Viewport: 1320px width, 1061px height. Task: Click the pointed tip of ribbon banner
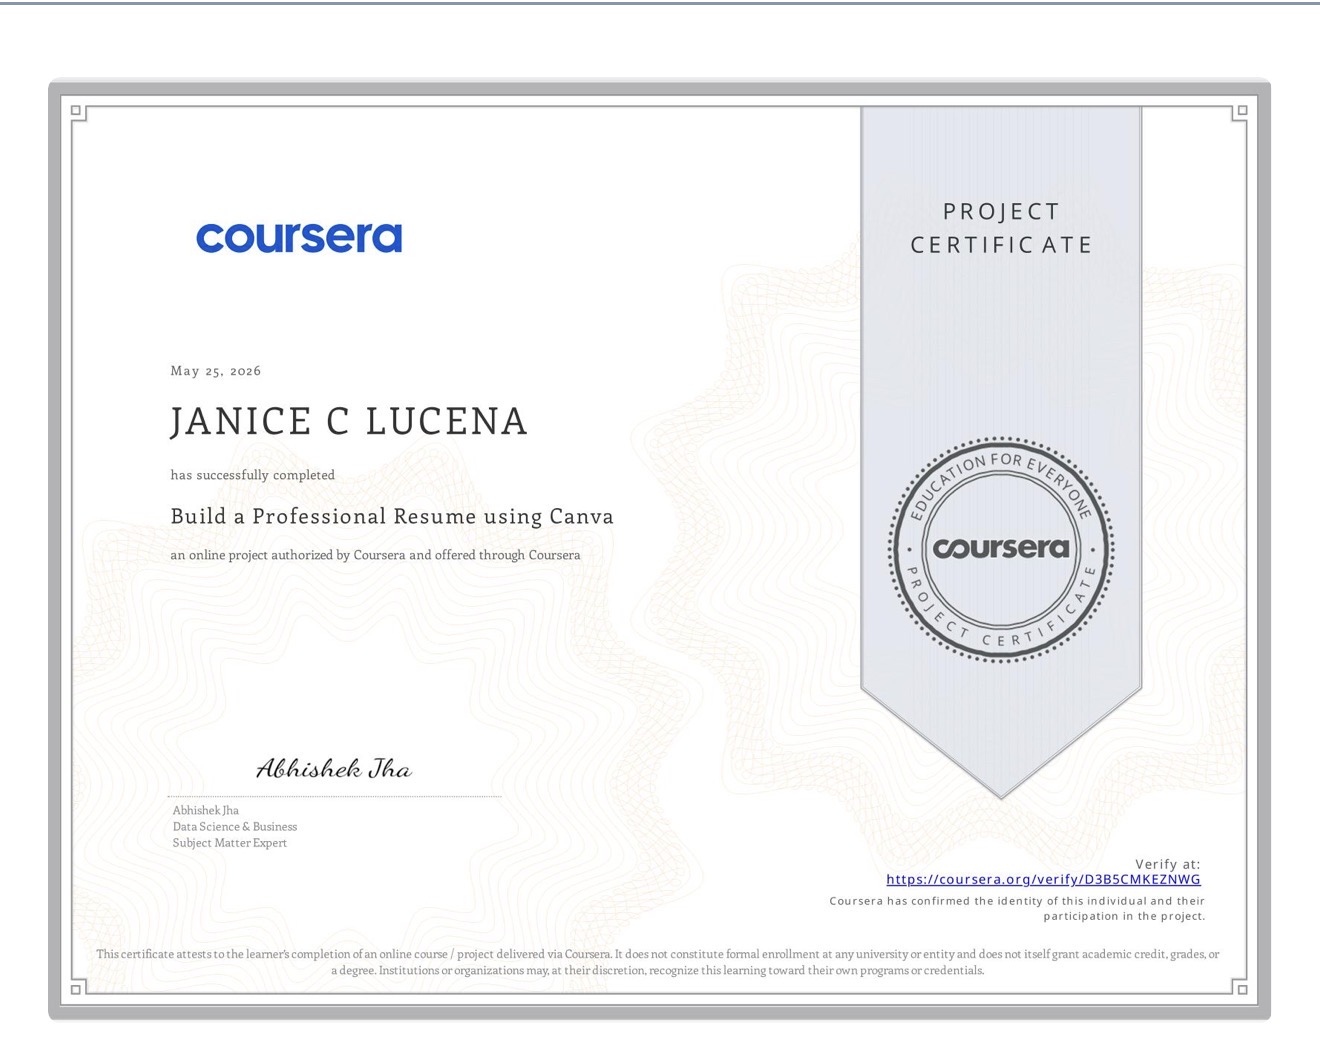coord(1001,788)
